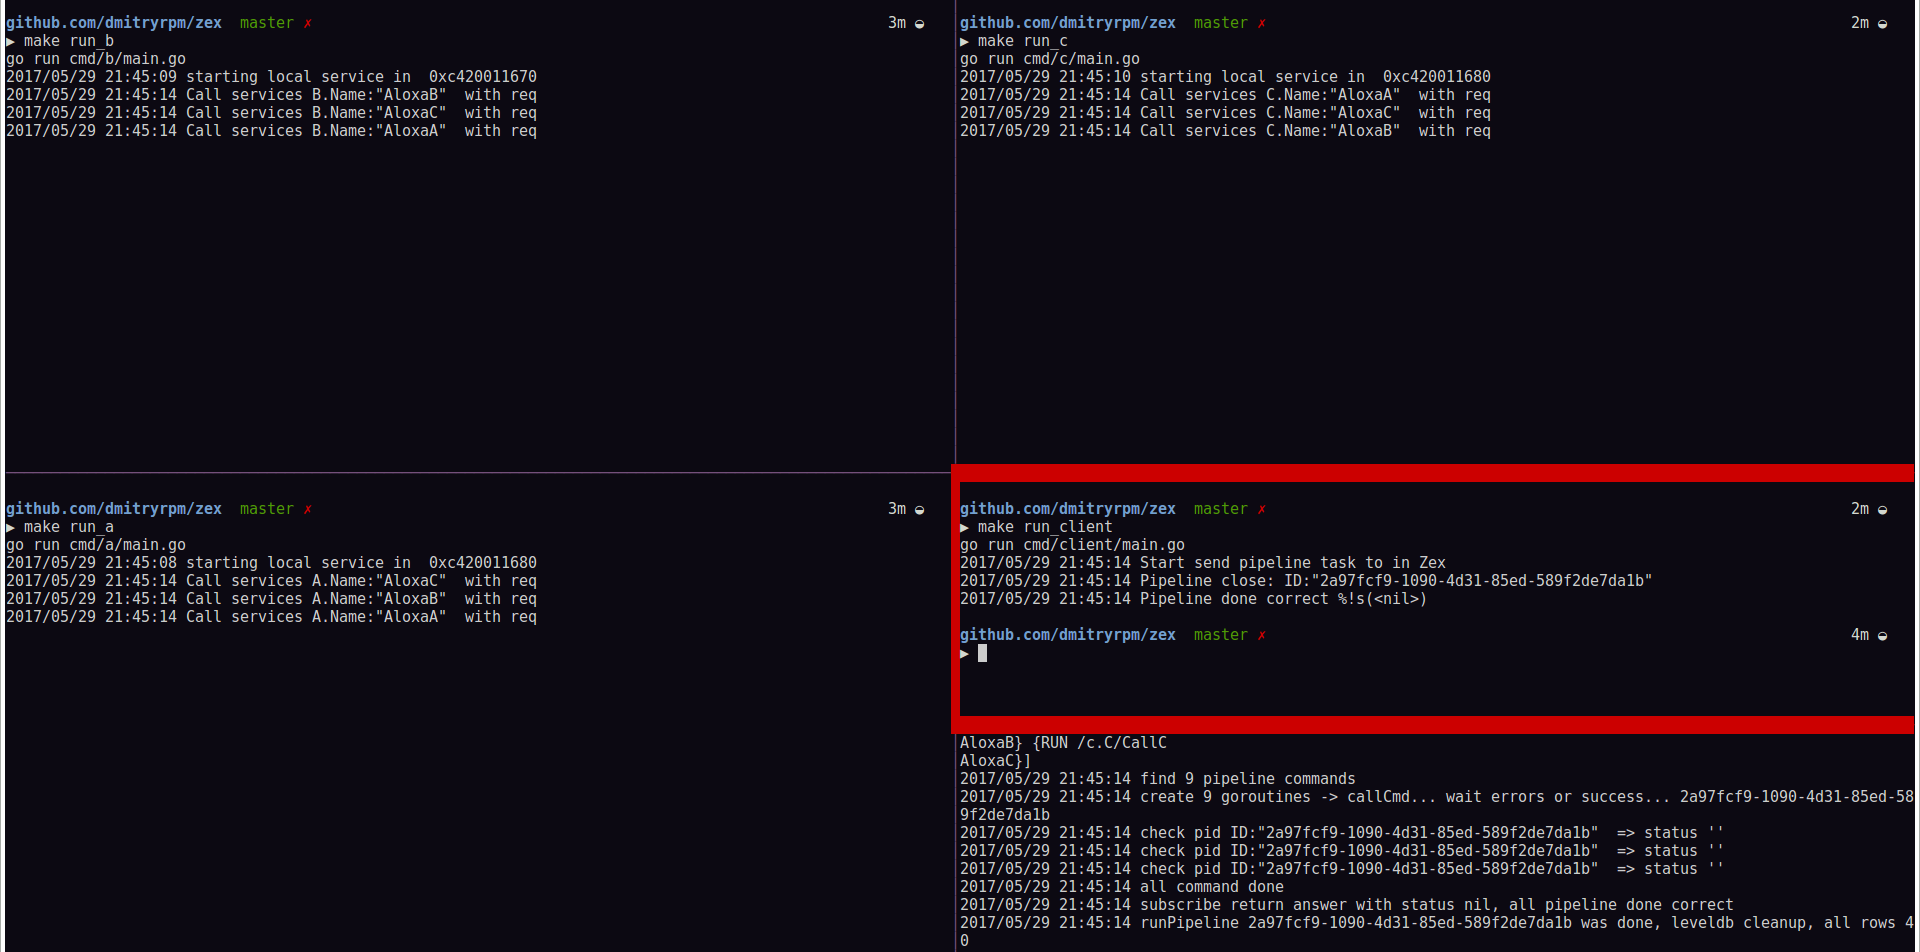1920x952 pixels.
Task: Select 'go run cmd/c/main.go' line
Action: (1050, 59)
